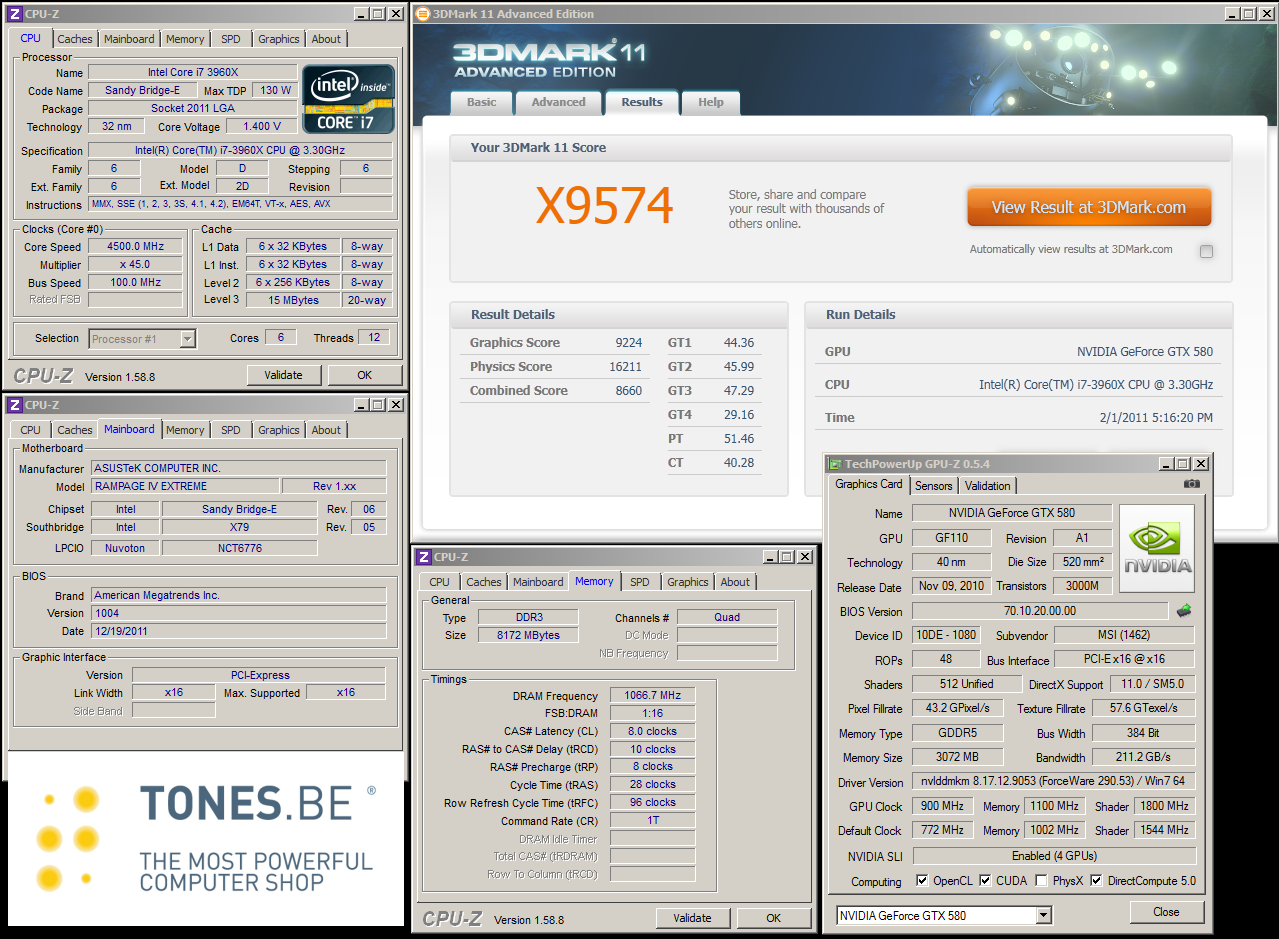The image size is (1279, 939).
Task: Select Memory tab in Mainboard CPU-Z window
Action: tap(185, 430)
